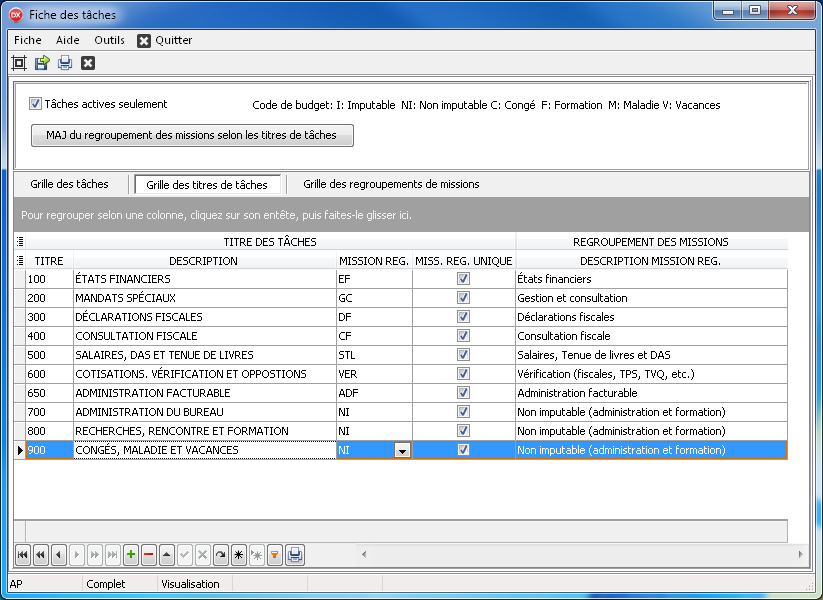The image size is (823, 600).
Task: Add a new record with green plus
Action: [x=131, y=555]
